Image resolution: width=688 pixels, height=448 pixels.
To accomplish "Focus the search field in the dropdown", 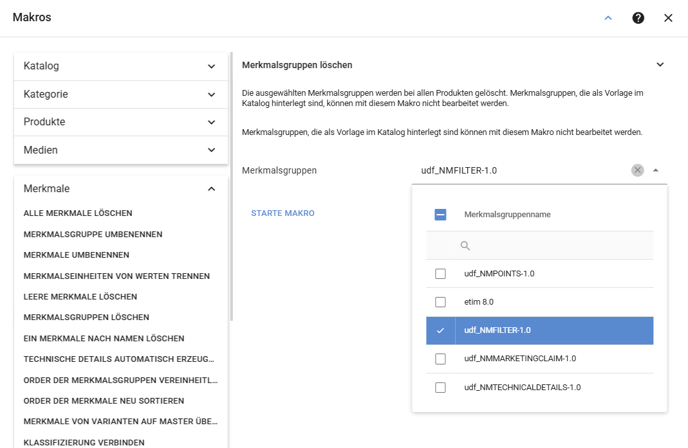I will (x=540, y=246).
